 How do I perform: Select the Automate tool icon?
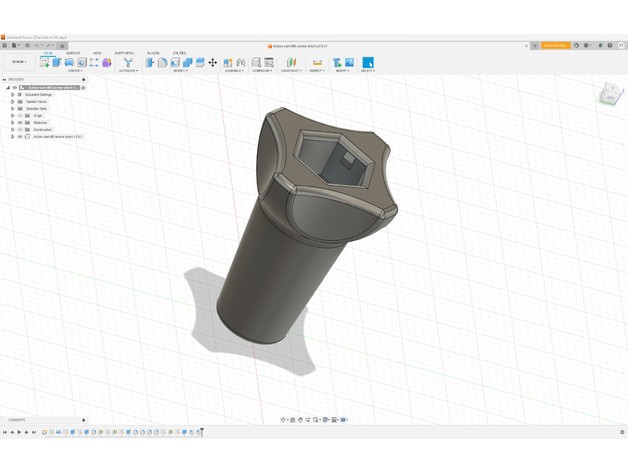click(128, 62)
